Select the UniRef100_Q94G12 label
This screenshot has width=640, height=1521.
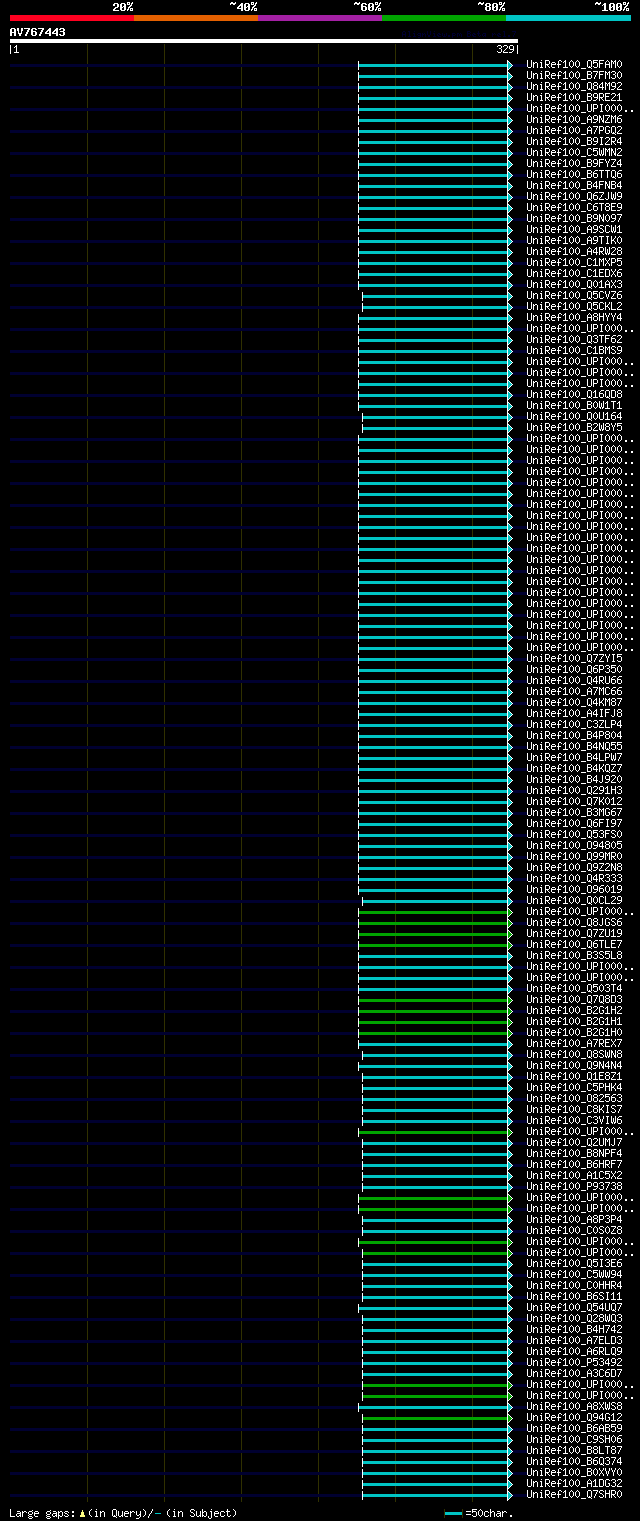(x=574, y=1418)
